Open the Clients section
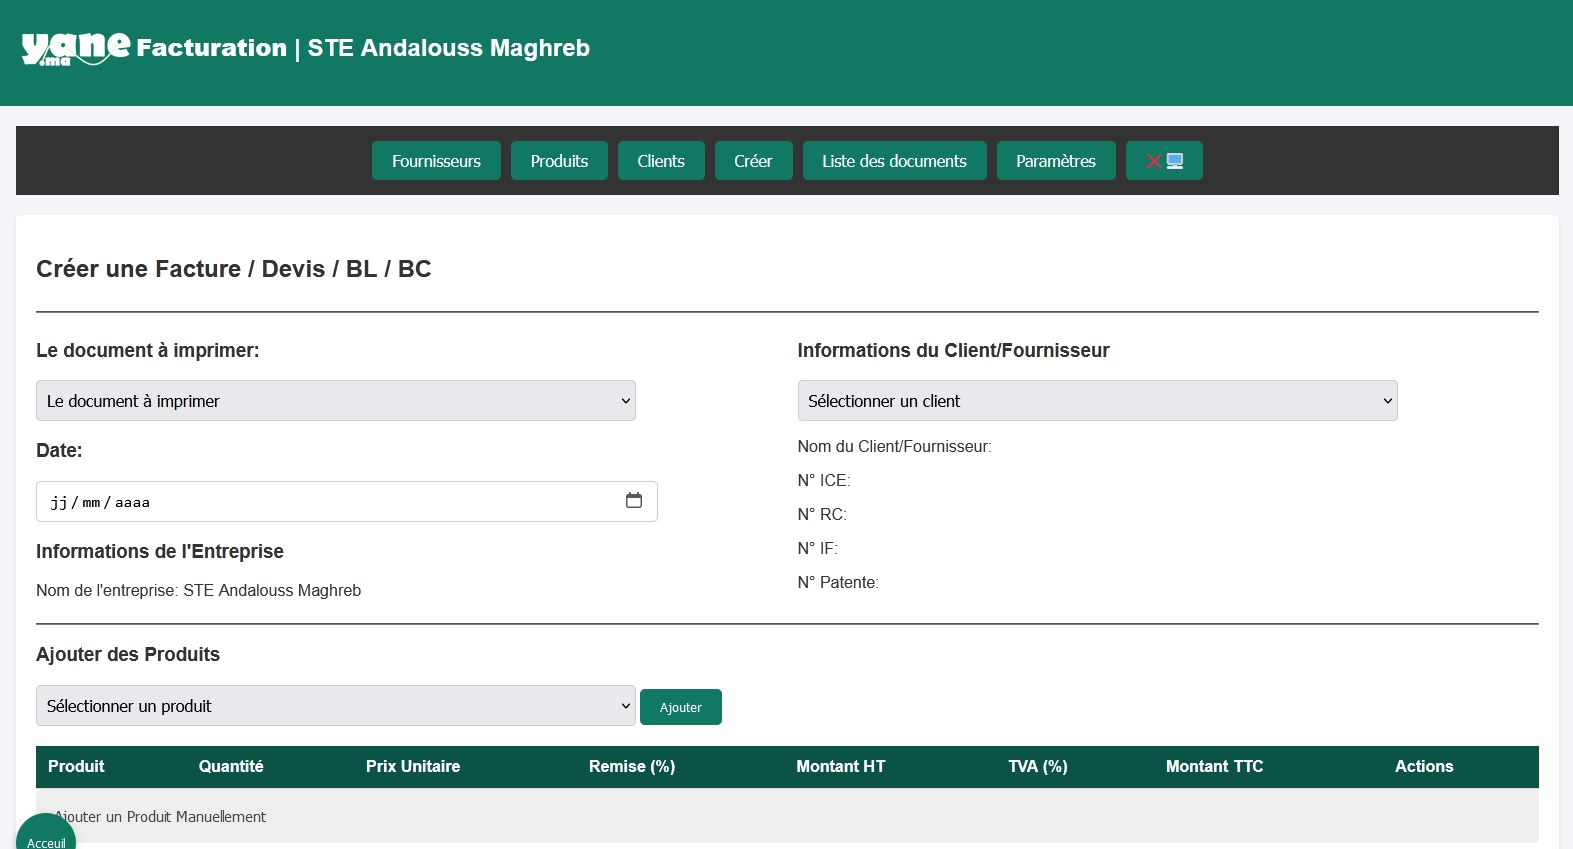 tap(661, 161)
